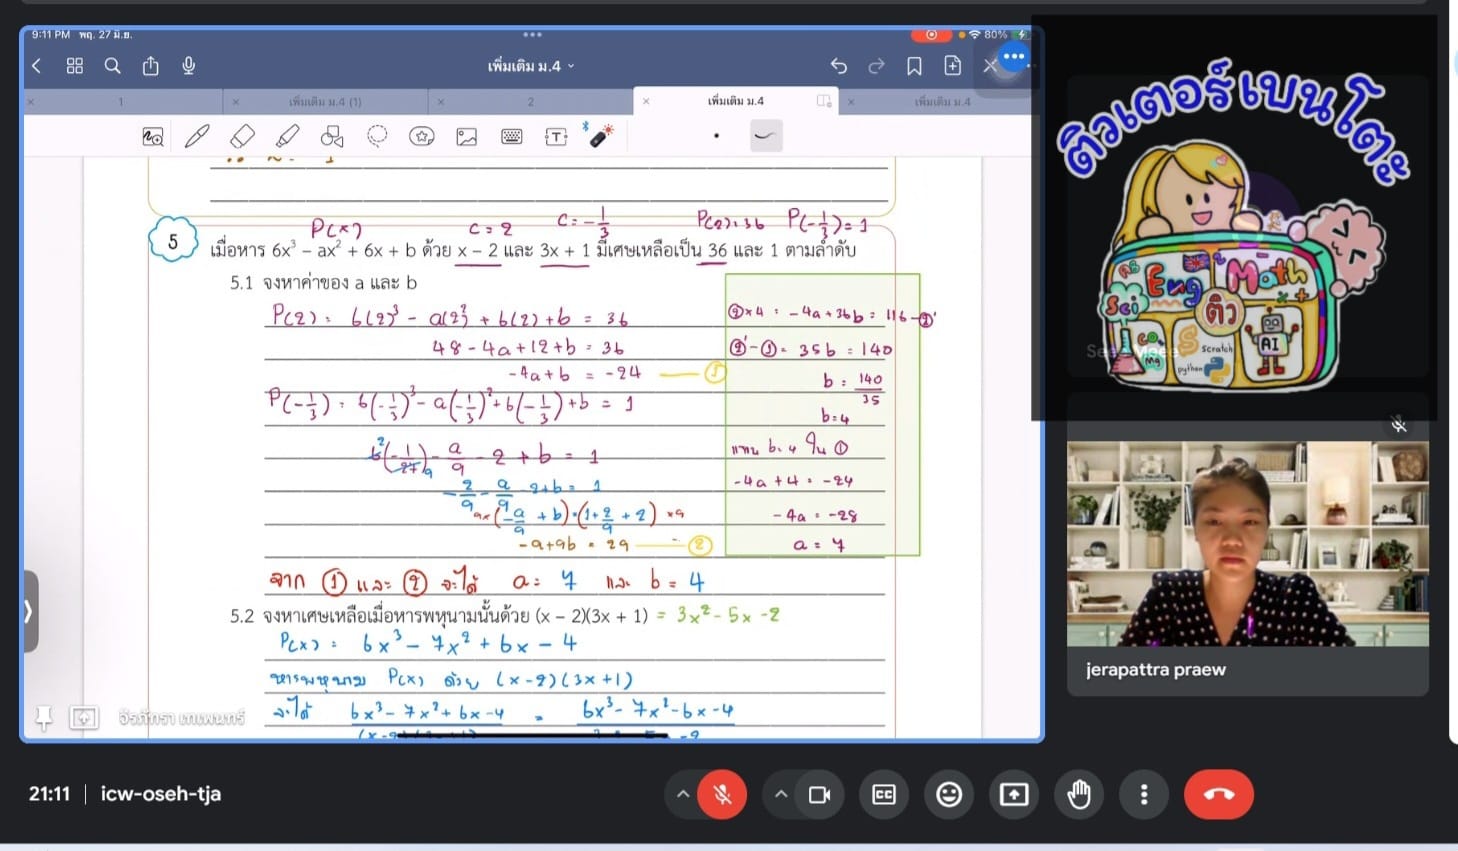Toggle the camera on or off
The image size is (1458, 851).
[x=819, y=795]
